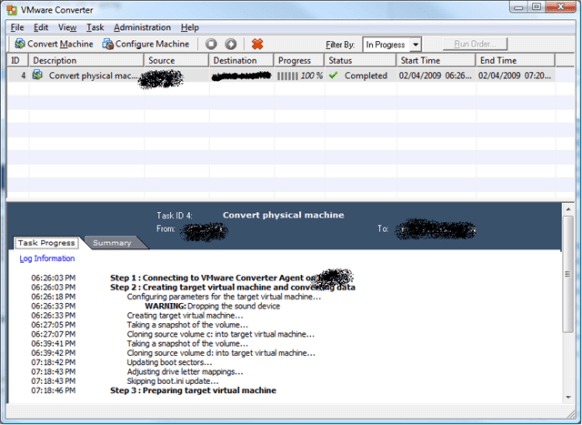This screenshot has width=582, height=425.
Task: Click 'Step 3 : Preparing target virtual machine' line
Action: [x=193, y=390]
